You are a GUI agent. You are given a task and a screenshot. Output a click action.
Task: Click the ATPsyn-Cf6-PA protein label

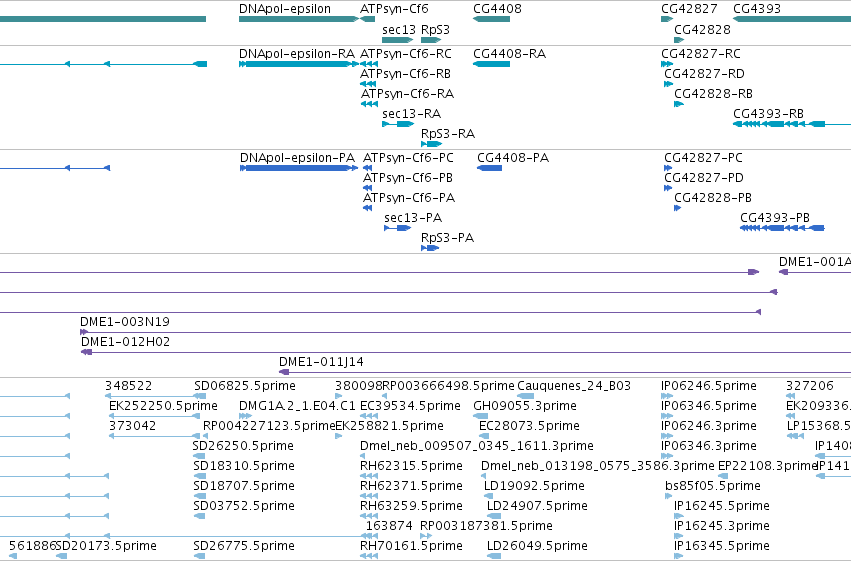coord(409,198)
